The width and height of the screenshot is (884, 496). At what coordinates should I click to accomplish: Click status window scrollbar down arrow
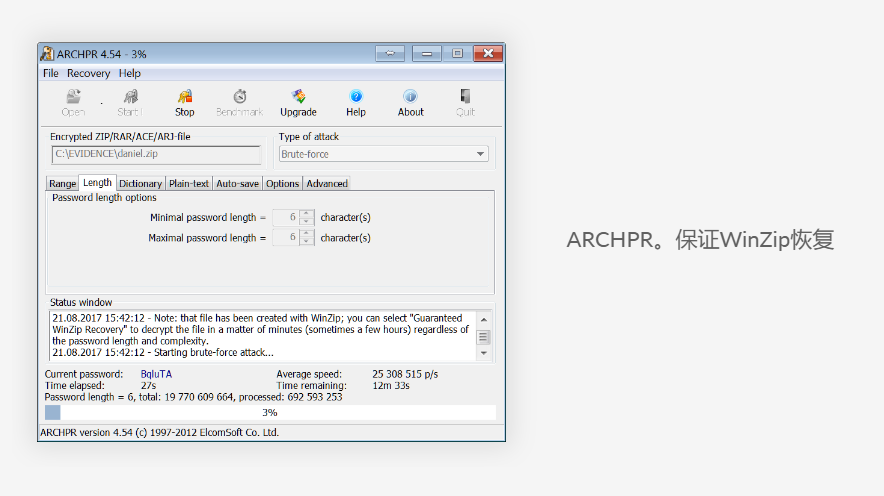pos(483,353)
